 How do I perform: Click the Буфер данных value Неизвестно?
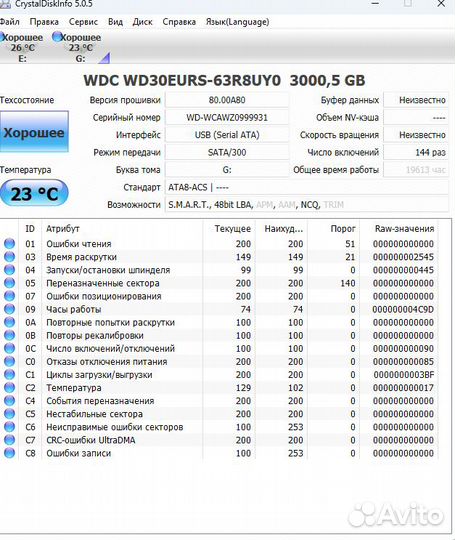(x=416, y=100)
